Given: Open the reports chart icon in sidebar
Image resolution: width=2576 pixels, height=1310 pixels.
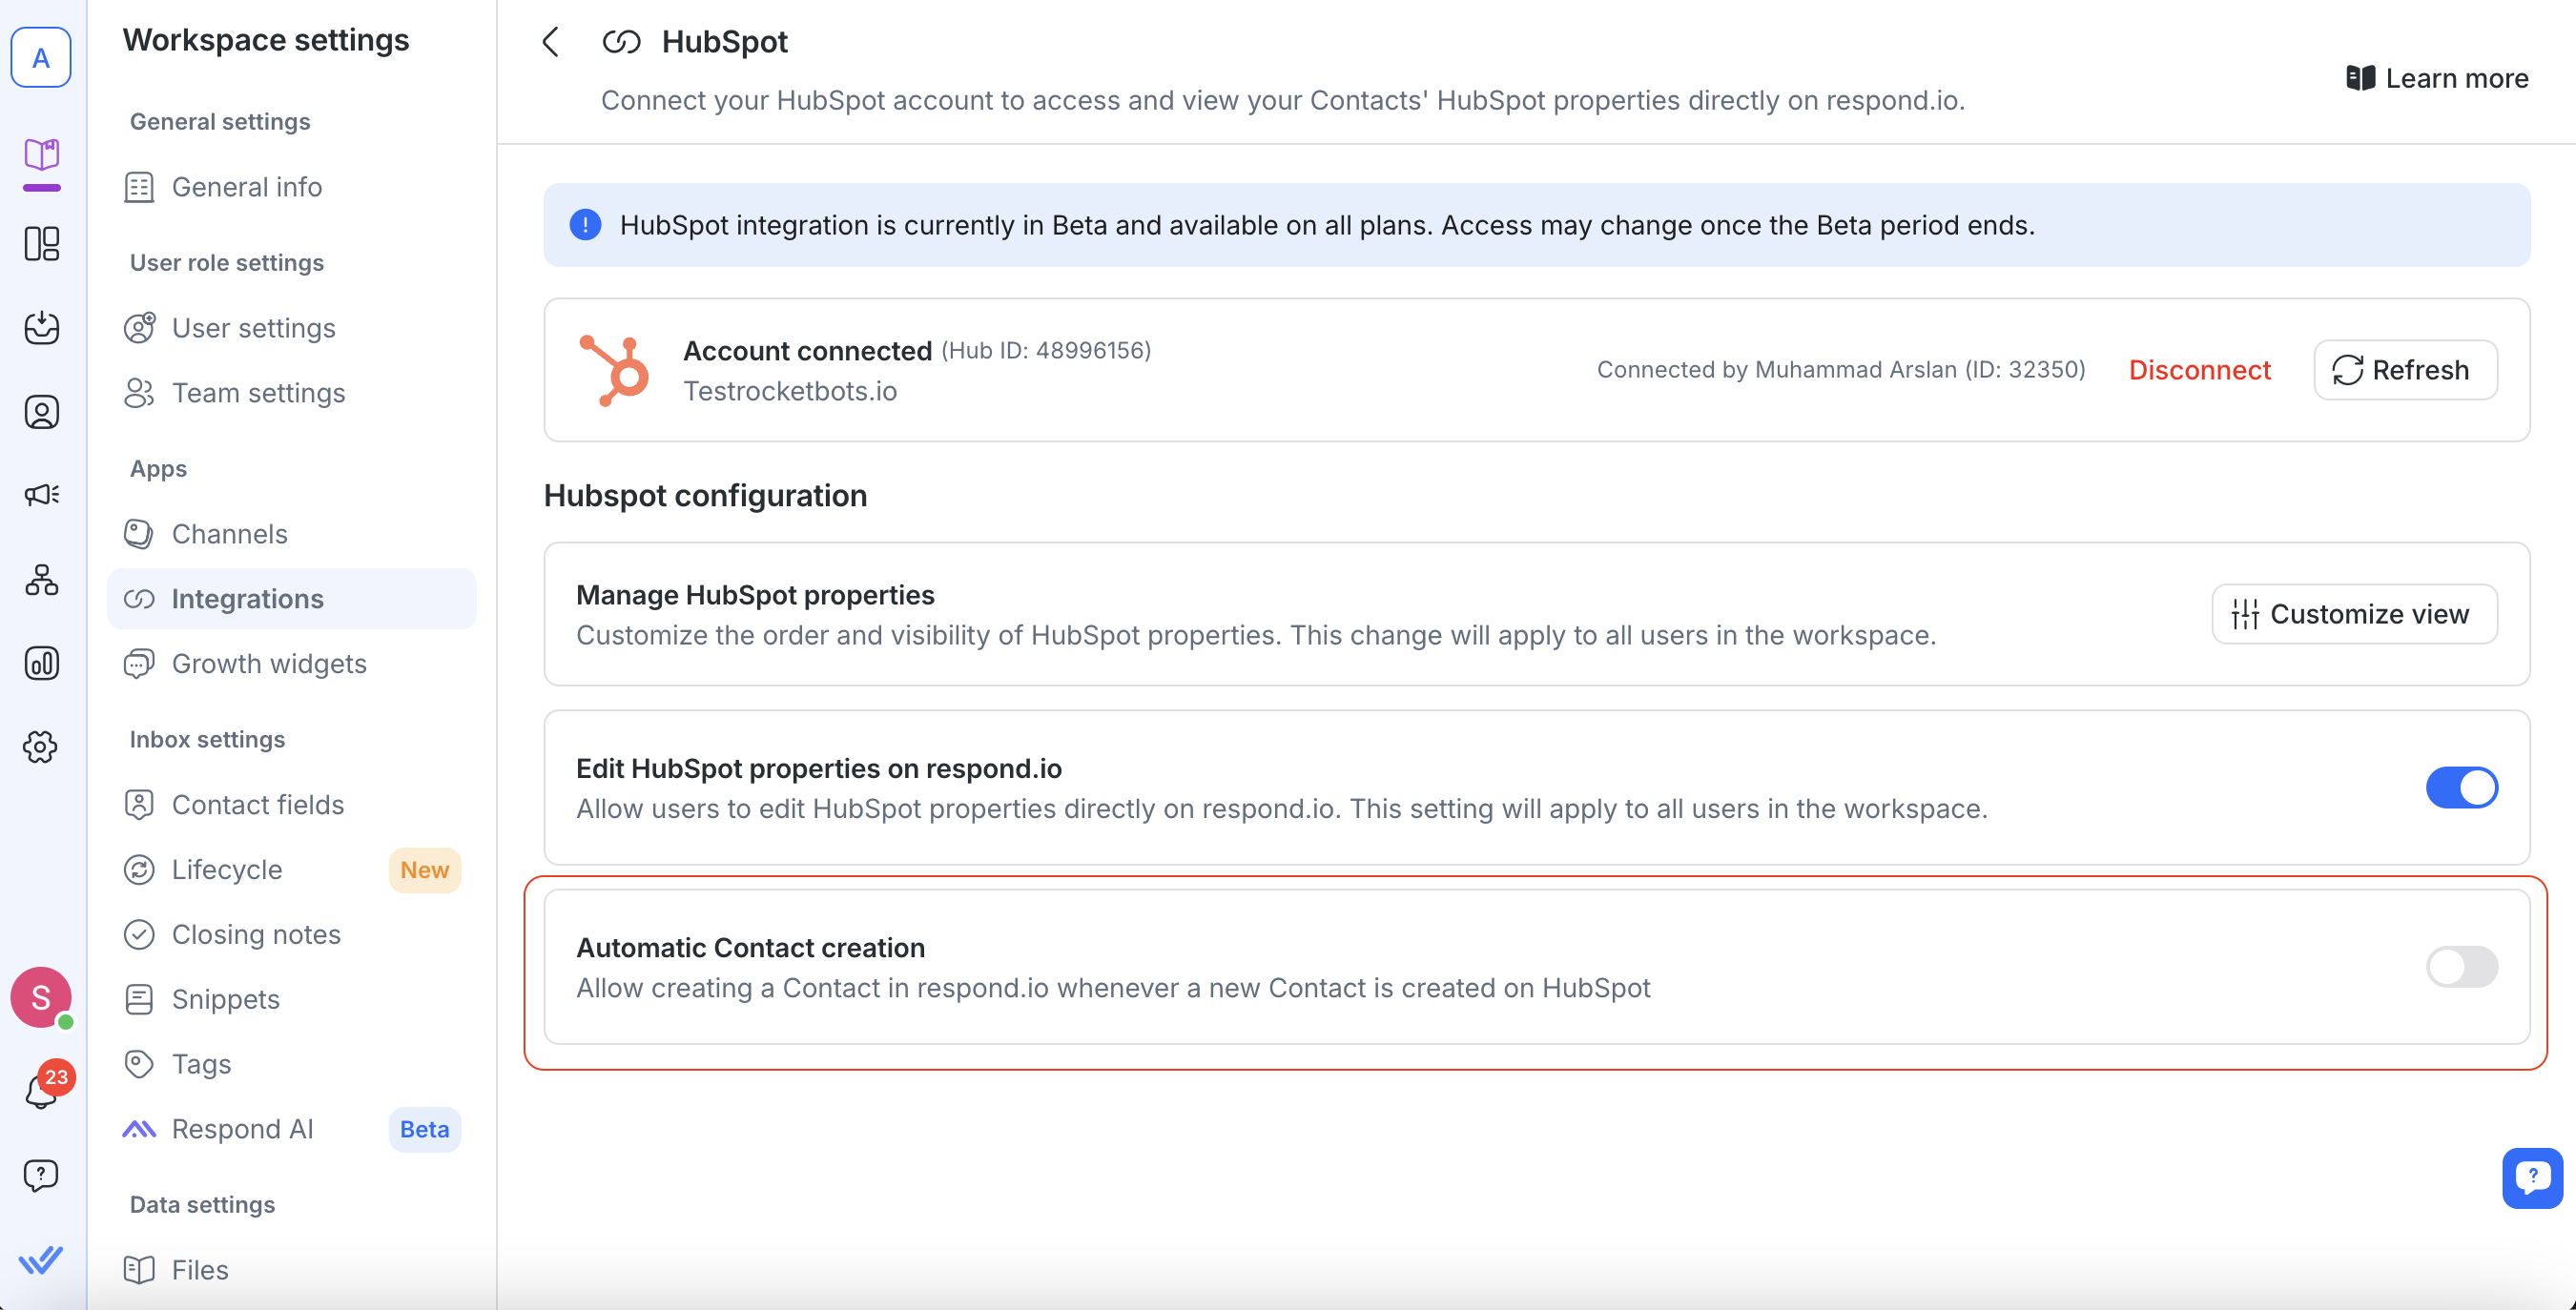Looking at the screenshot, I should 41,663.
